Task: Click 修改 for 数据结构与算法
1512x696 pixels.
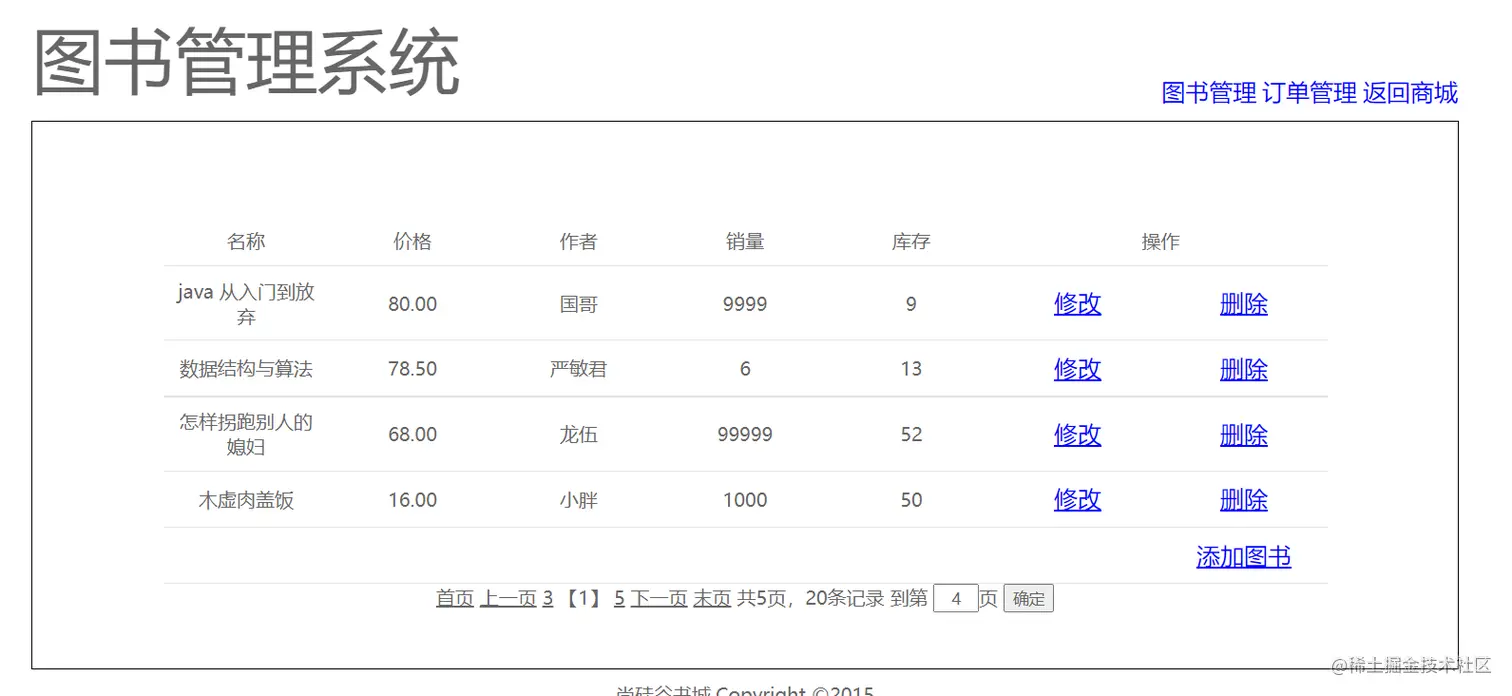Action: tap(1077, 369)
